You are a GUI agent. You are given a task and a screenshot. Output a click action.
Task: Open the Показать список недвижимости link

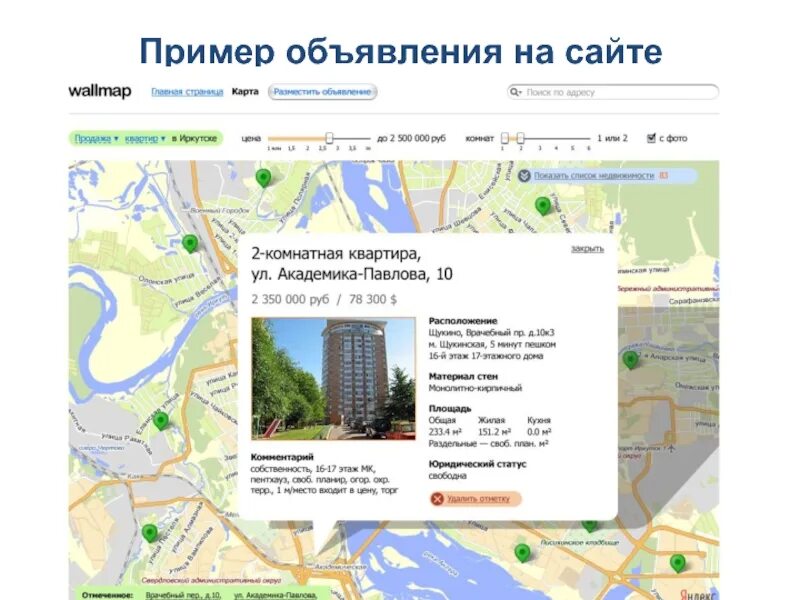coord(594,176)
